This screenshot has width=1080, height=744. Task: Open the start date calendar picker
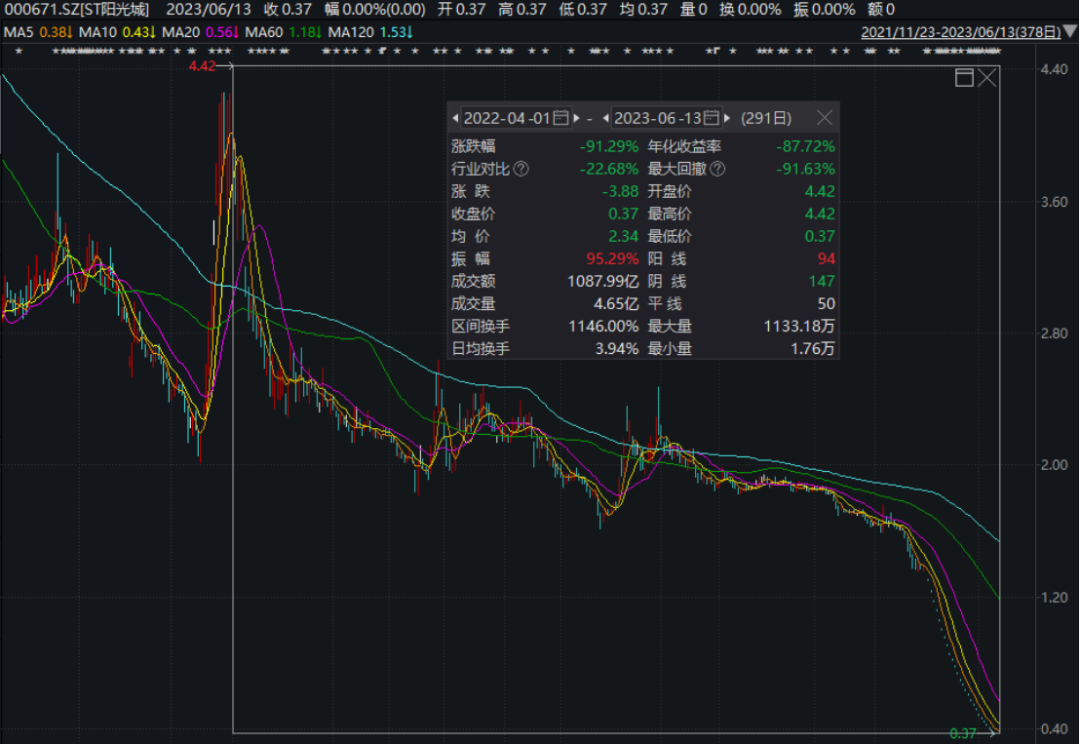pos(561,118)
